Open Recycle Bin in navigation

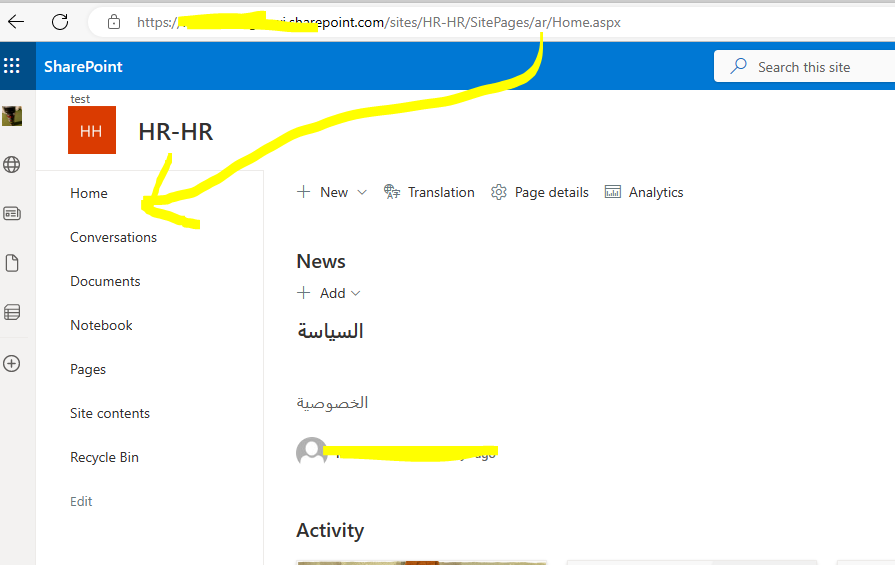104,457
